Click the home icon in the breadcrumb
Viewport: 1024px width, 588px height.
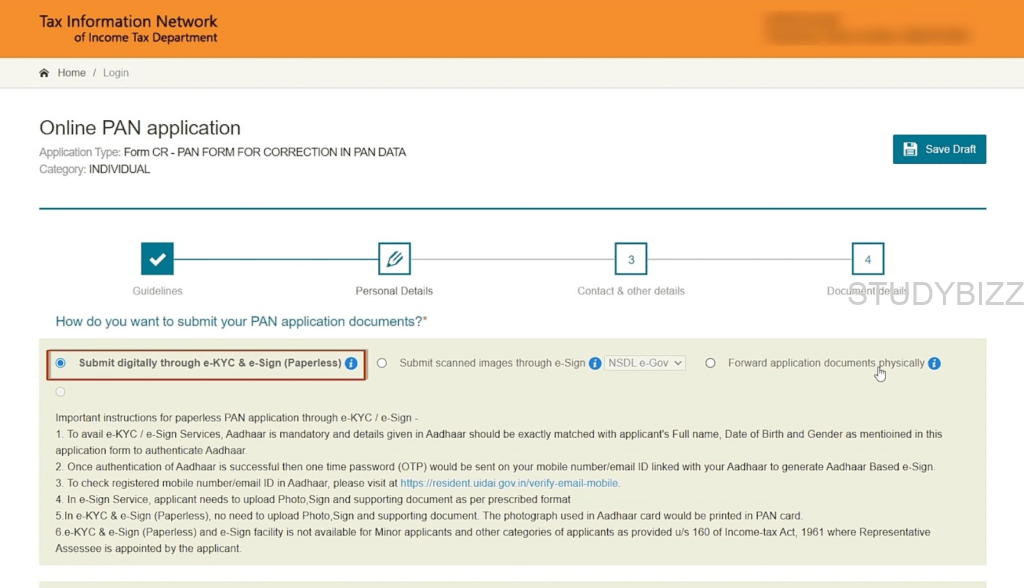44,73
